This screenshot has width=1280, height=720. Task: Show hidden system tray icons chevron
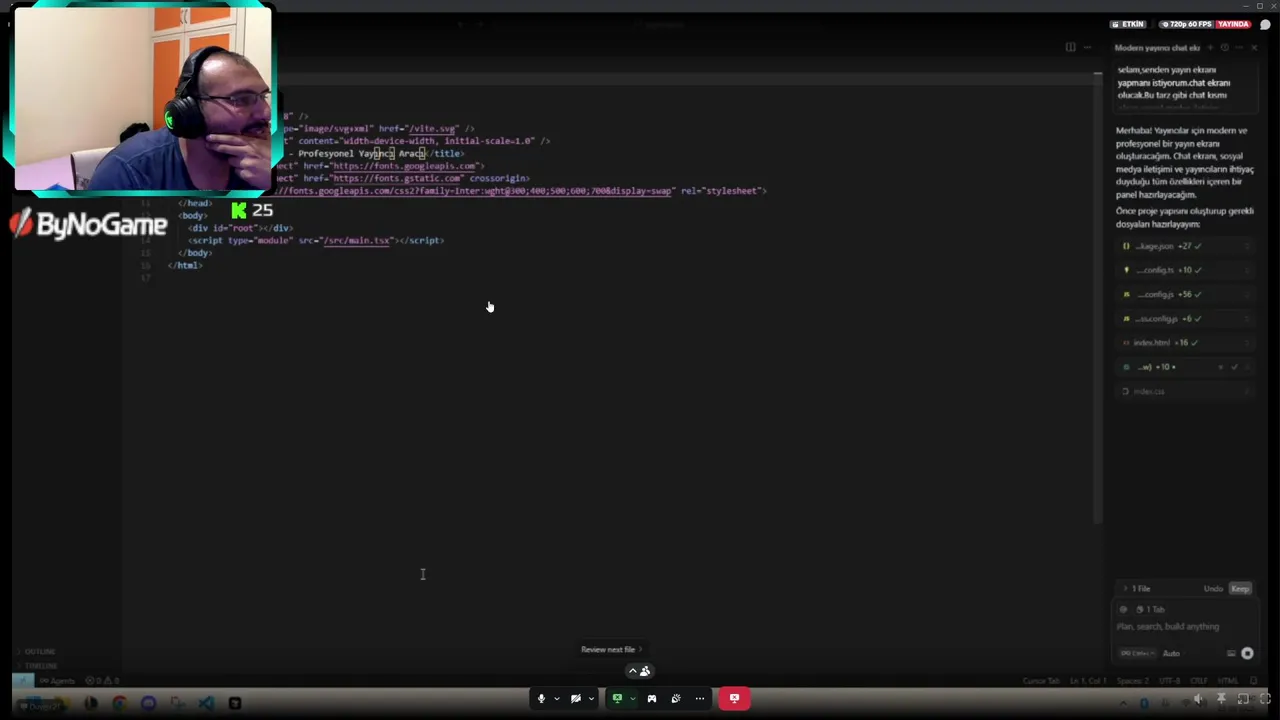(x=1123, y=703)
